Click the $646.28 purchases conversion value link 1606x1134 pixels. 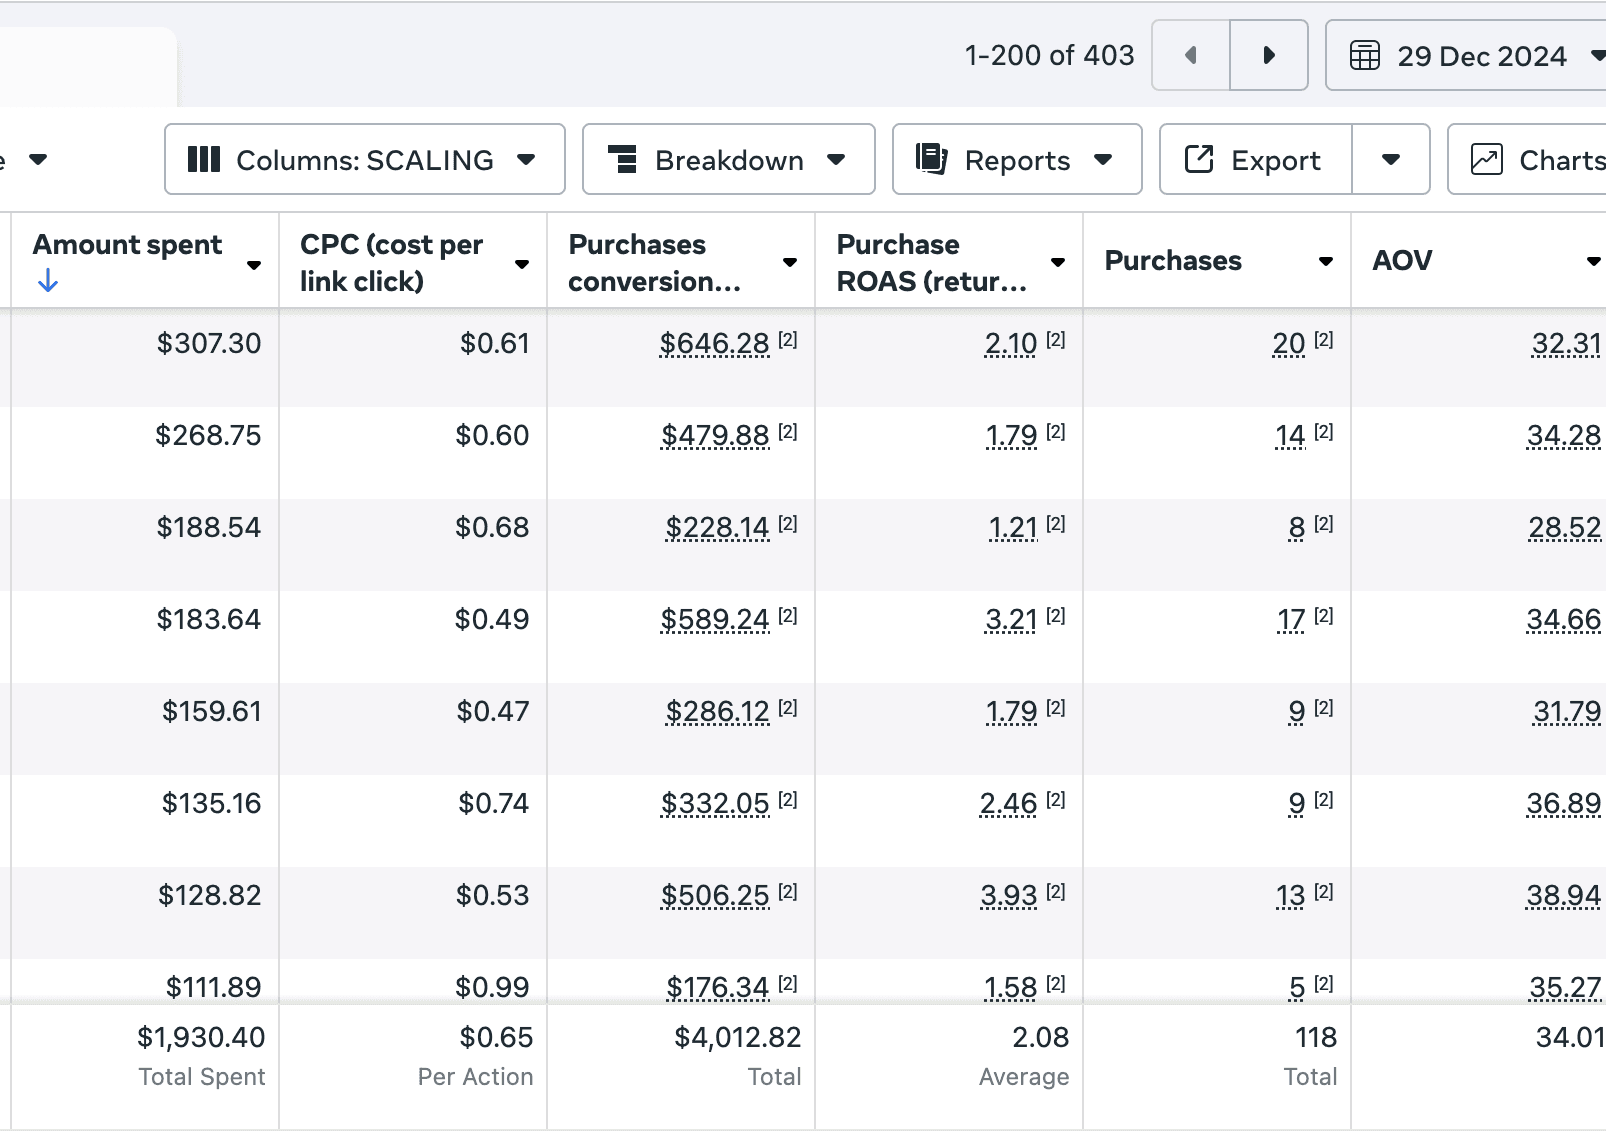715,344
